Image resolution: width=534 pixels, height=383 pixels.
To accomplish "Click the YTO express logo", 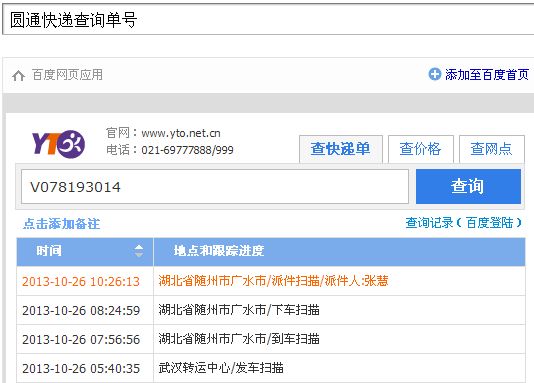I will [x=58, y=144].
